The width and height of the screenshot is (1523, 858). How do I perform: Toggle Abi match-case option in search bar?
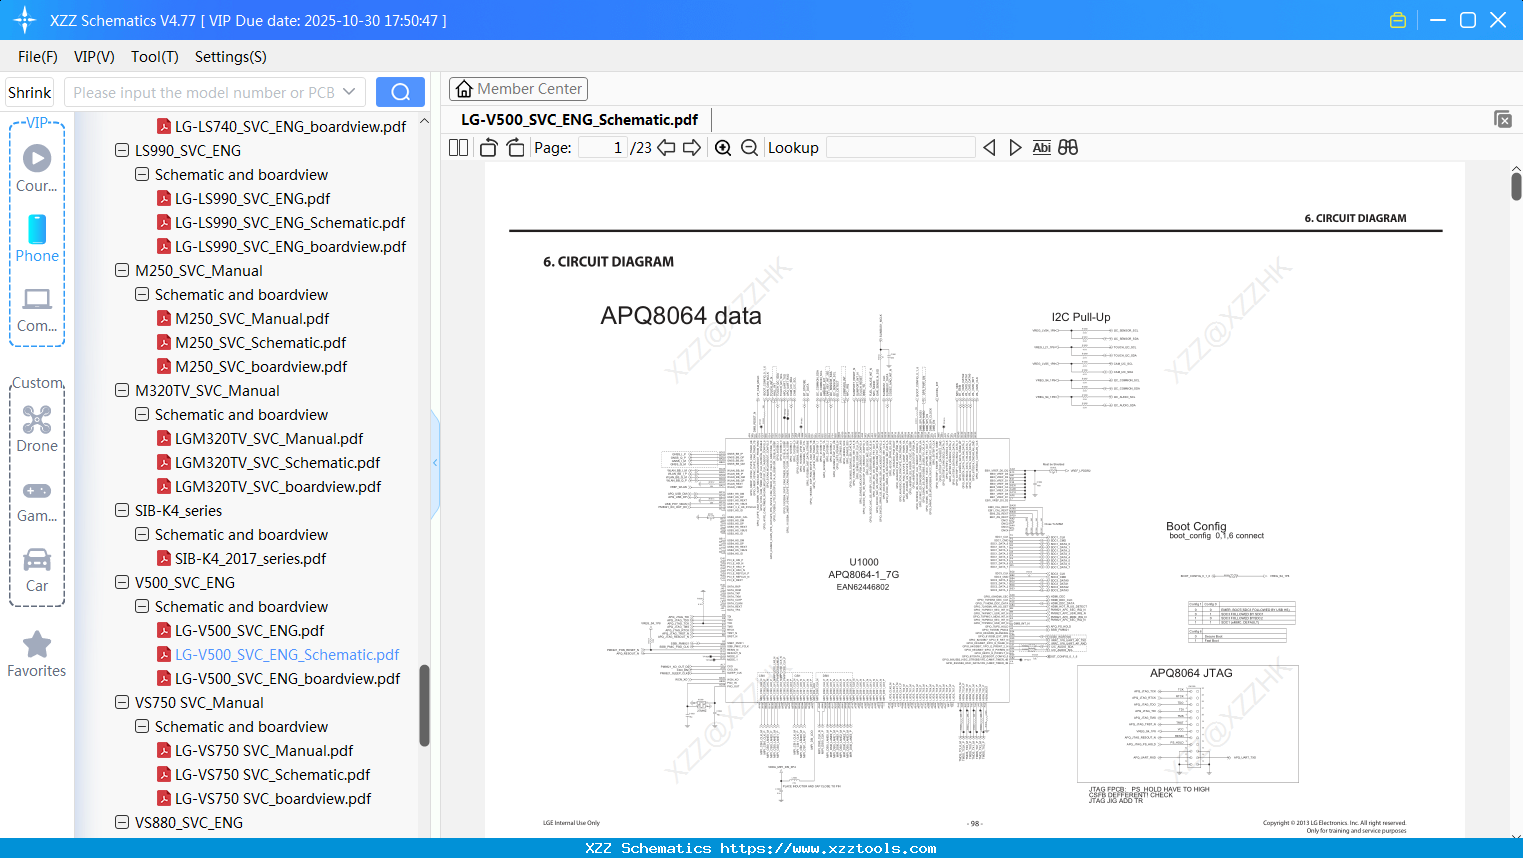point(1042,147)
